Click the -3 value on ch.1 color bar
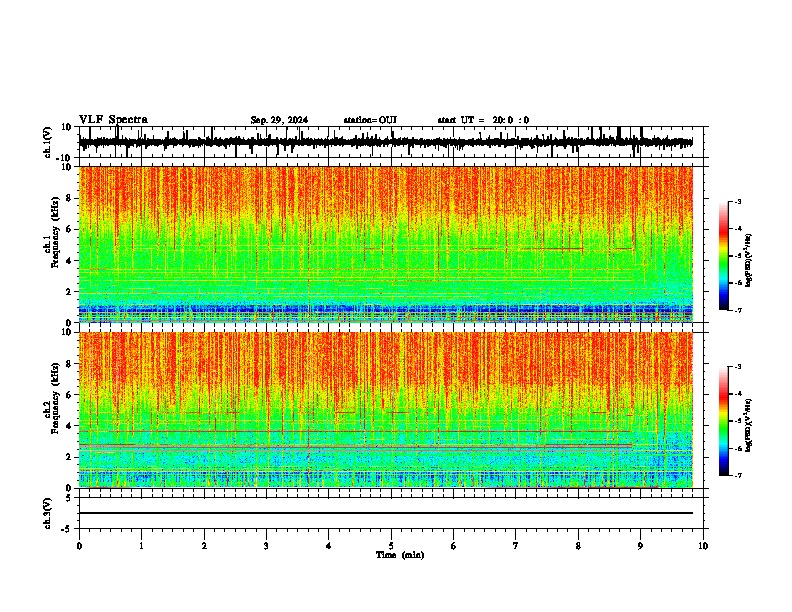Screen dimensions: 792x612 (x=738, y=201)
